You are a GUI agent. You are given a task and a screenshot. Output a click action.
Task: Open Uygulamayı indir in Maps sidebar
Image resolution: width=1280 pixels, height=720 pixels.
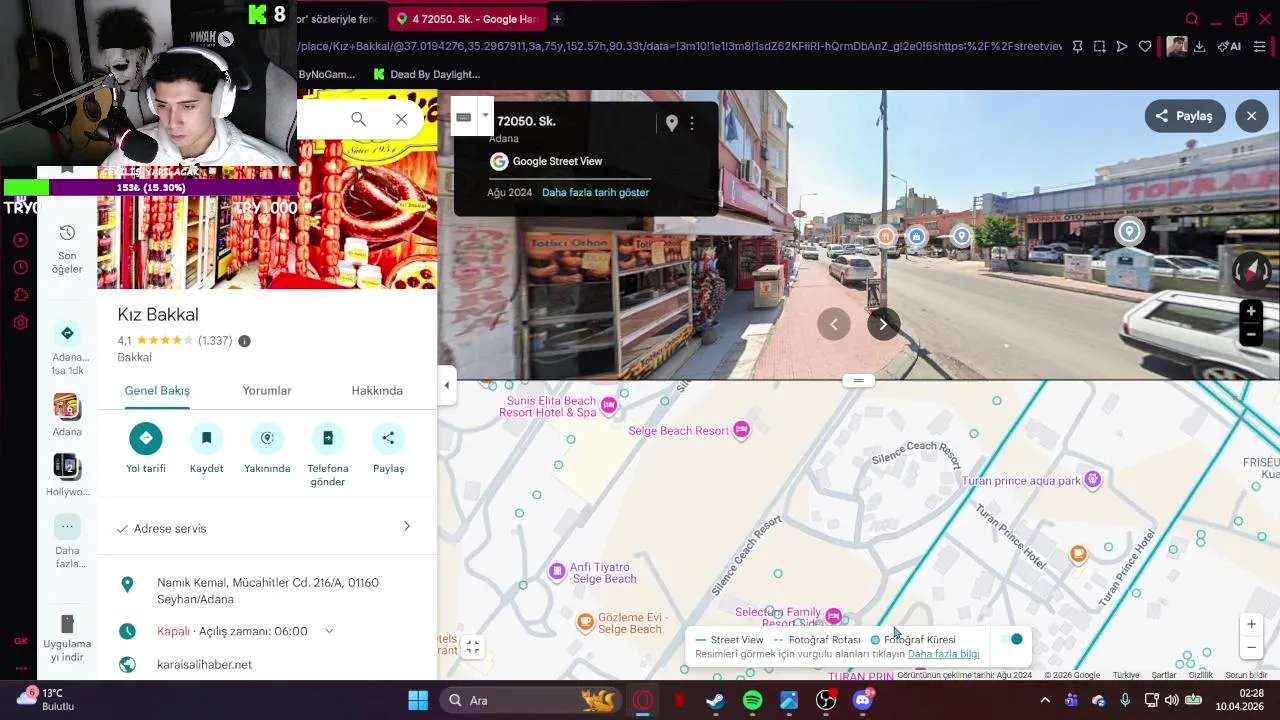(67, 640)
